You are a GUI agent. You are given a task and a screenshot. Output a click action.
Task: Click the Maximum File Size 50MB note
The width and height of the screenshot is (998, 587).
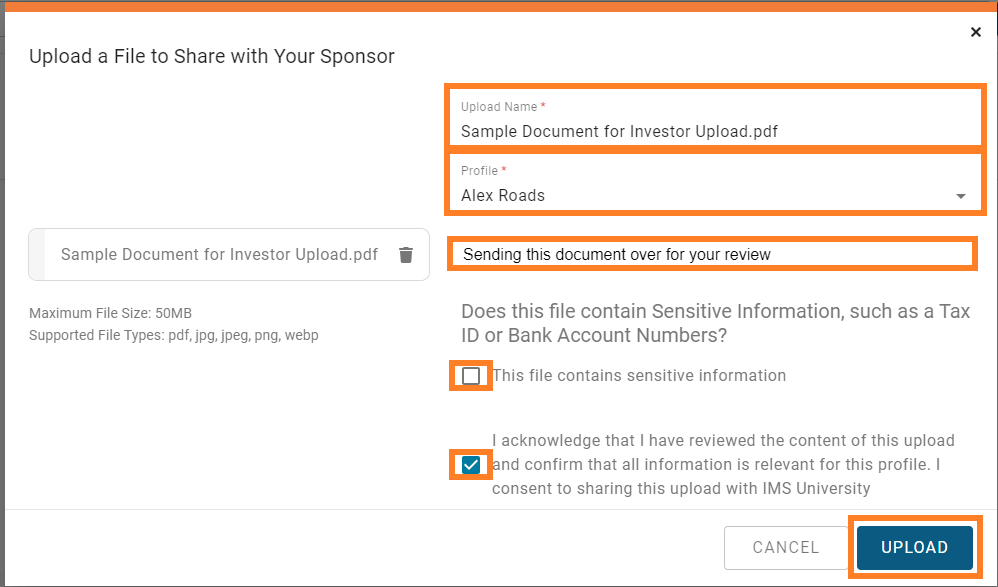tap(110, 313)
